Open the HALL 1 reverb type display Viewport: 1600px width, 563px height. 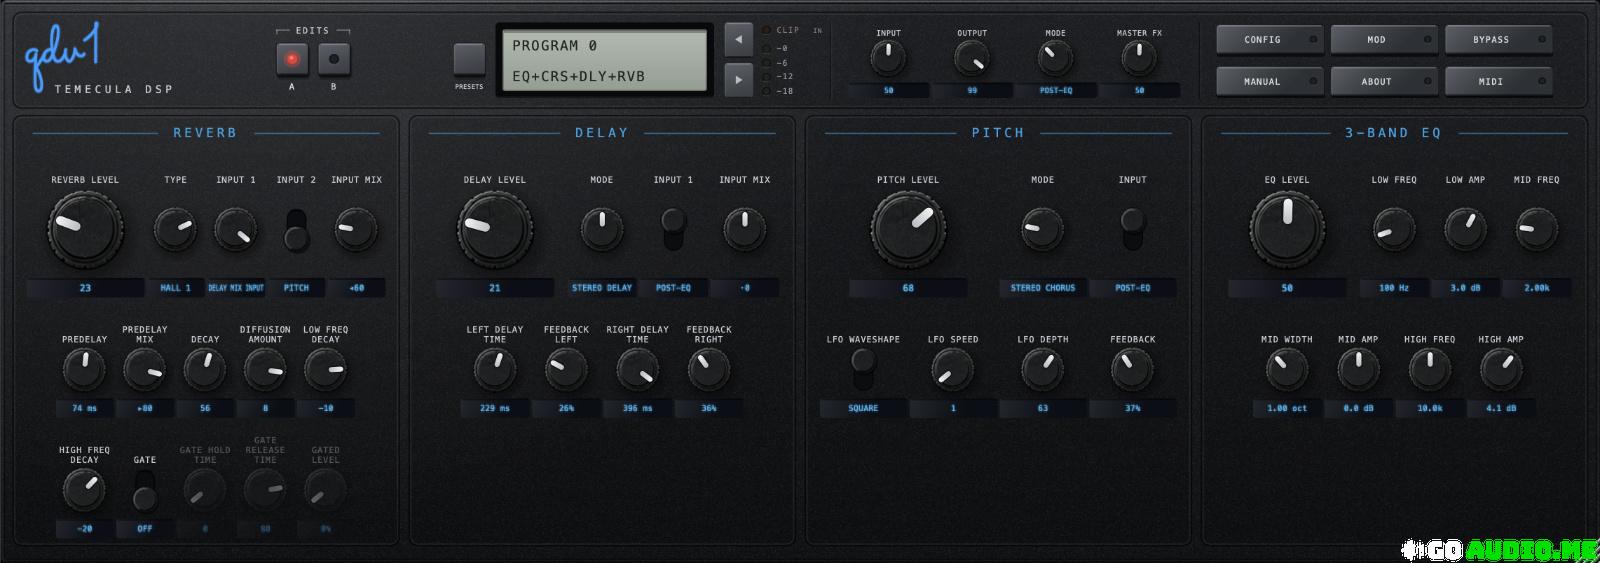click(175, 288)
